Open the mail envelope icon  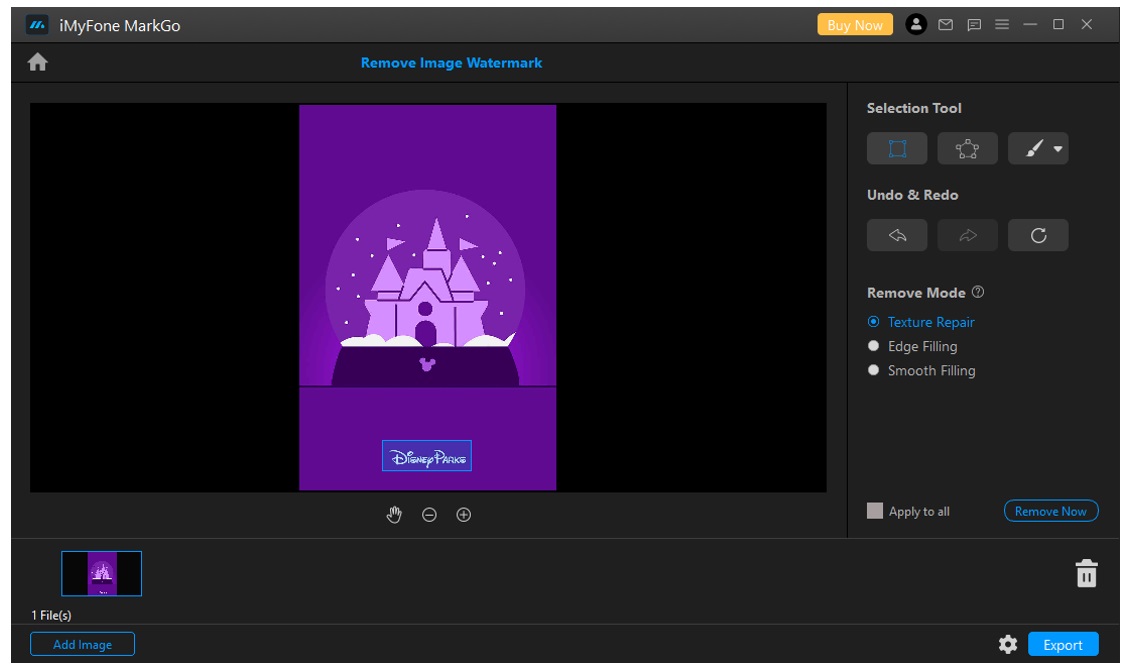pyautogui.click(x=946, y=24)
